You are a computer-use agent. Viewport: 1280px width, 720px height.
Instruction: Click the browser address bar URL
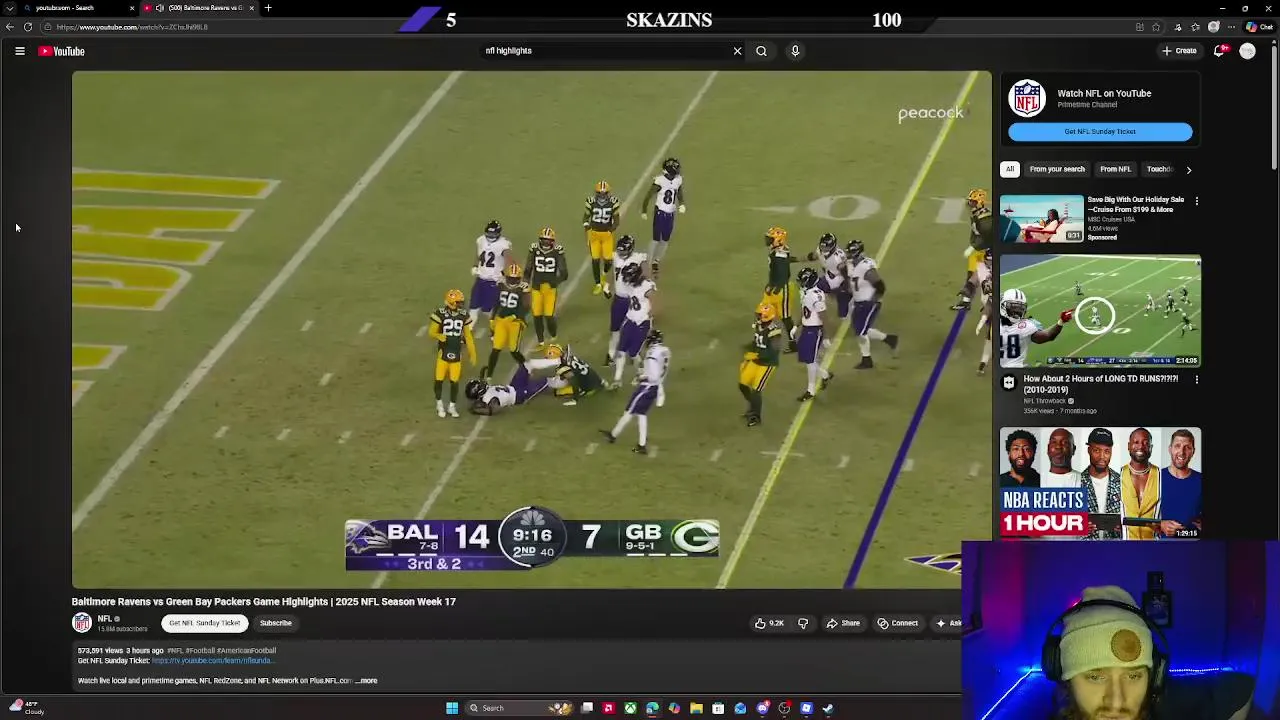tap(132, 27)
